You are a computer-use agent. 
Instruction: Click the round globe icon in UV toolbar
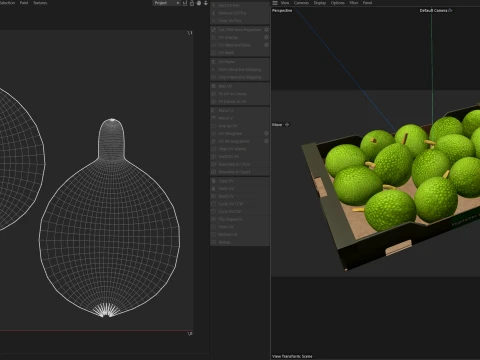click(x=199, y=3)
